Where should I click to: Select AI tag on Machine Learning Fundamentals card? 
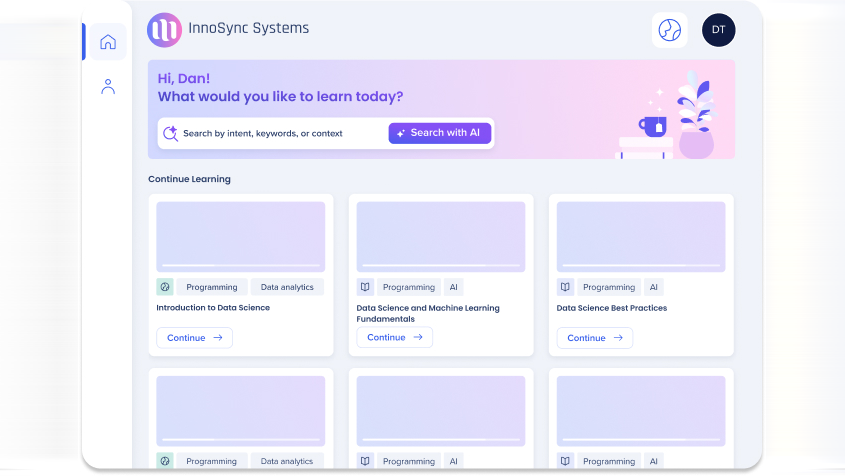point(454,287)
